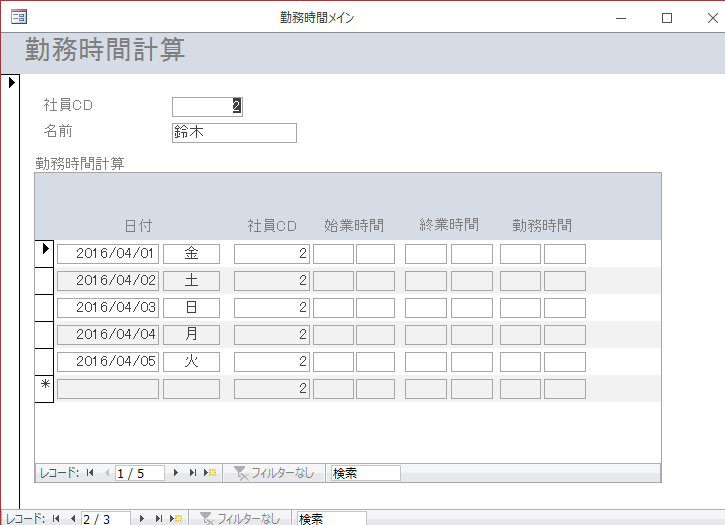Click subform's フィルターなし filter button
725x525 pixels.
click(x=274, y=473)
